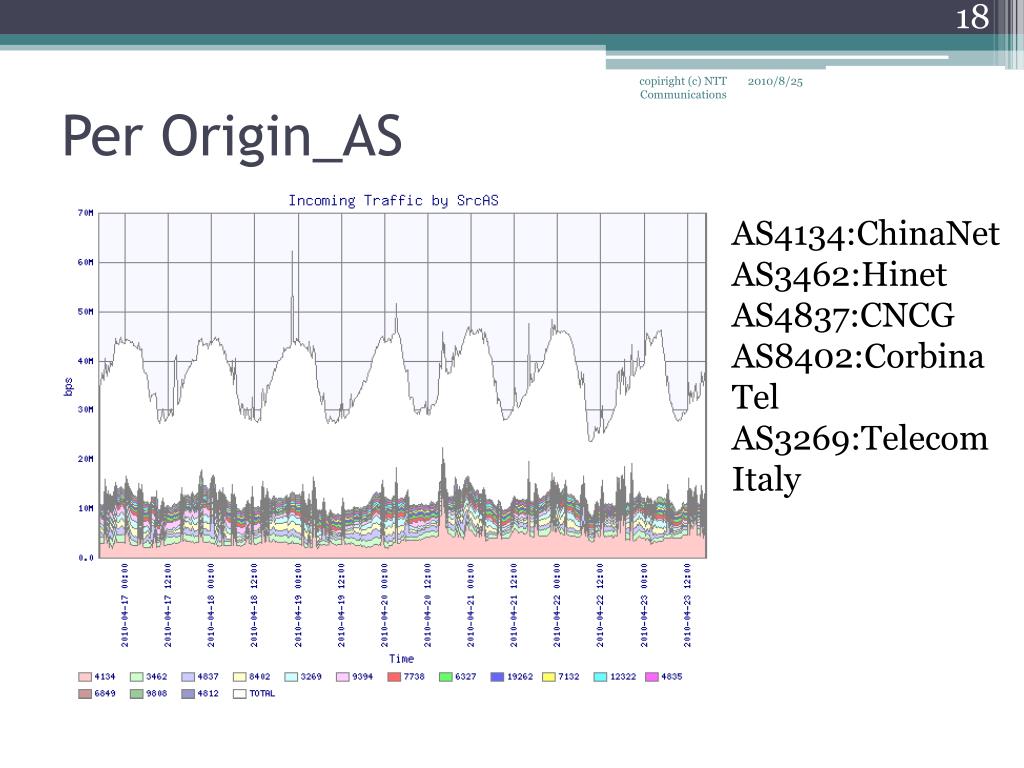
Task: Click the magenta 4835 legend swatch
Action: click(652, 677)
